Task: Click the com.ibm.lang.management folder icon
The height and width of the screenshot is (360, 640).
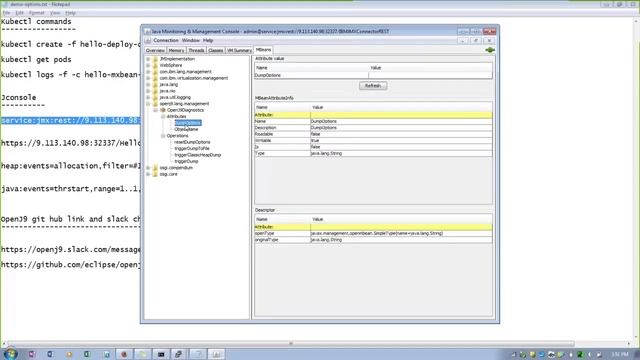Action: pyautogui.click(x=155, y=71)
